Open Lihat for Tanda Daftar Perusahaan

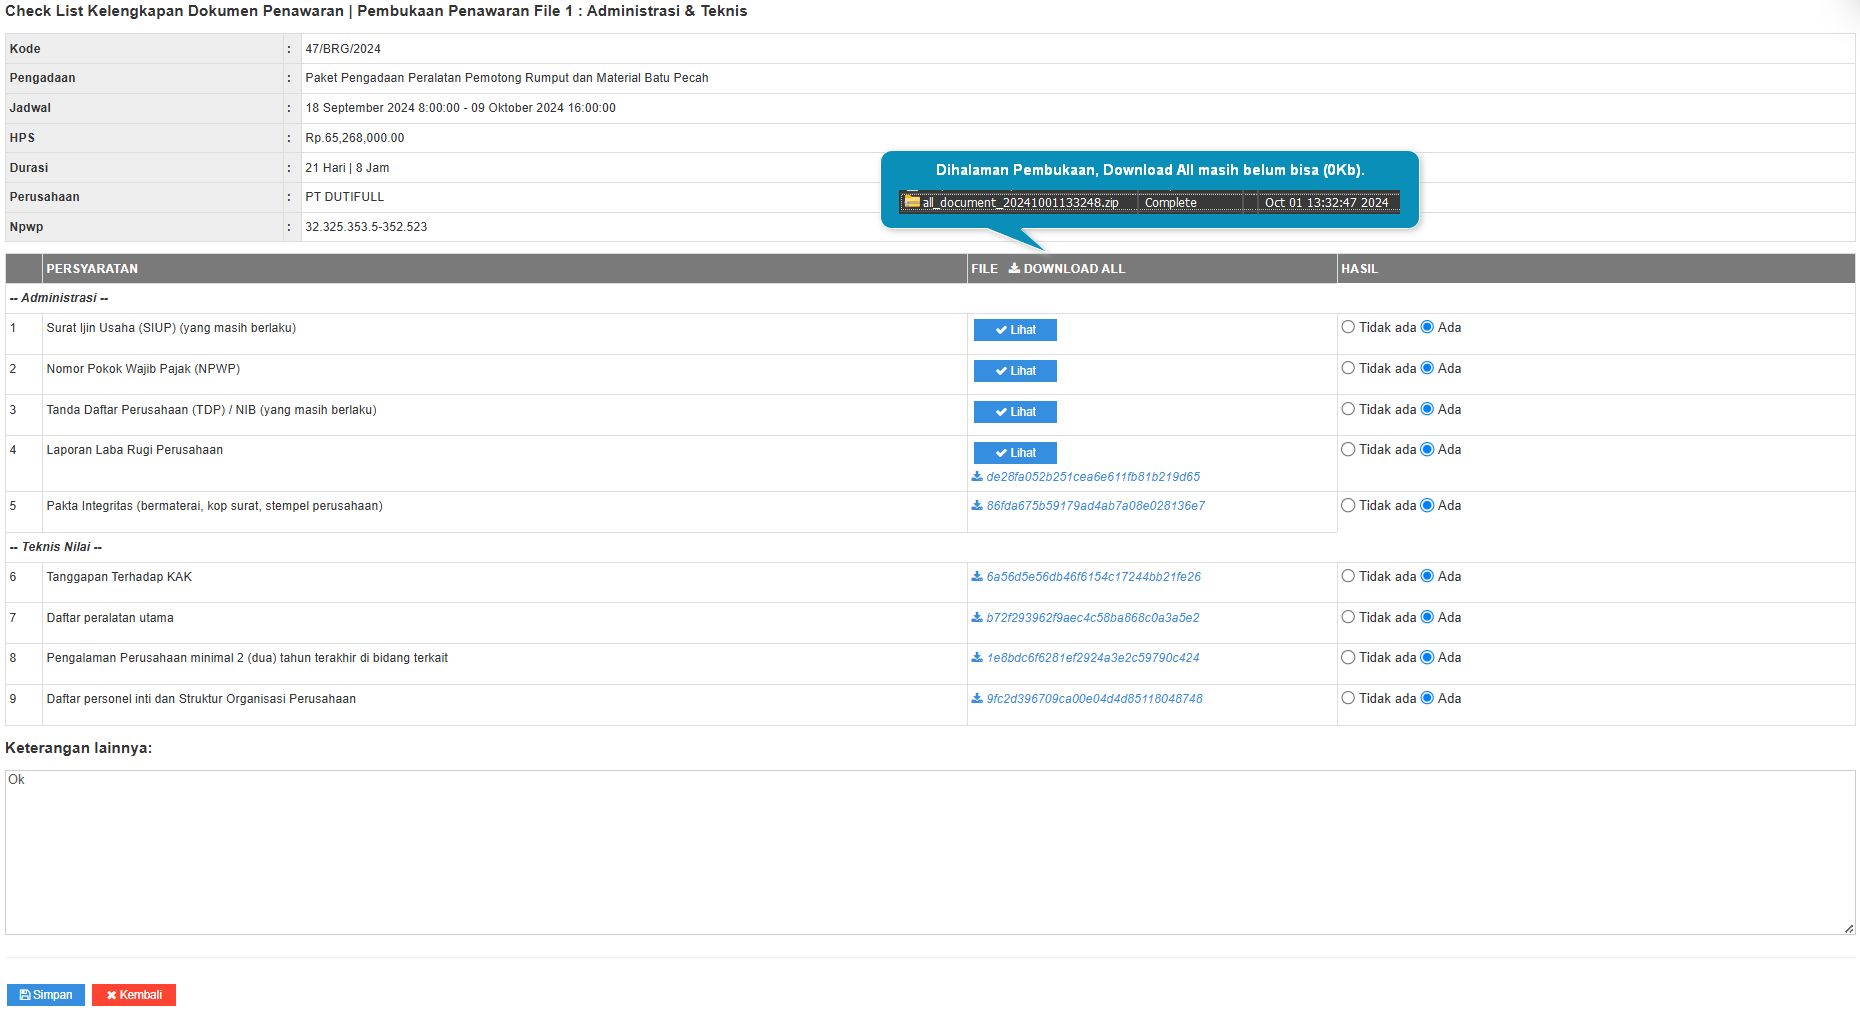(1015, 412)
